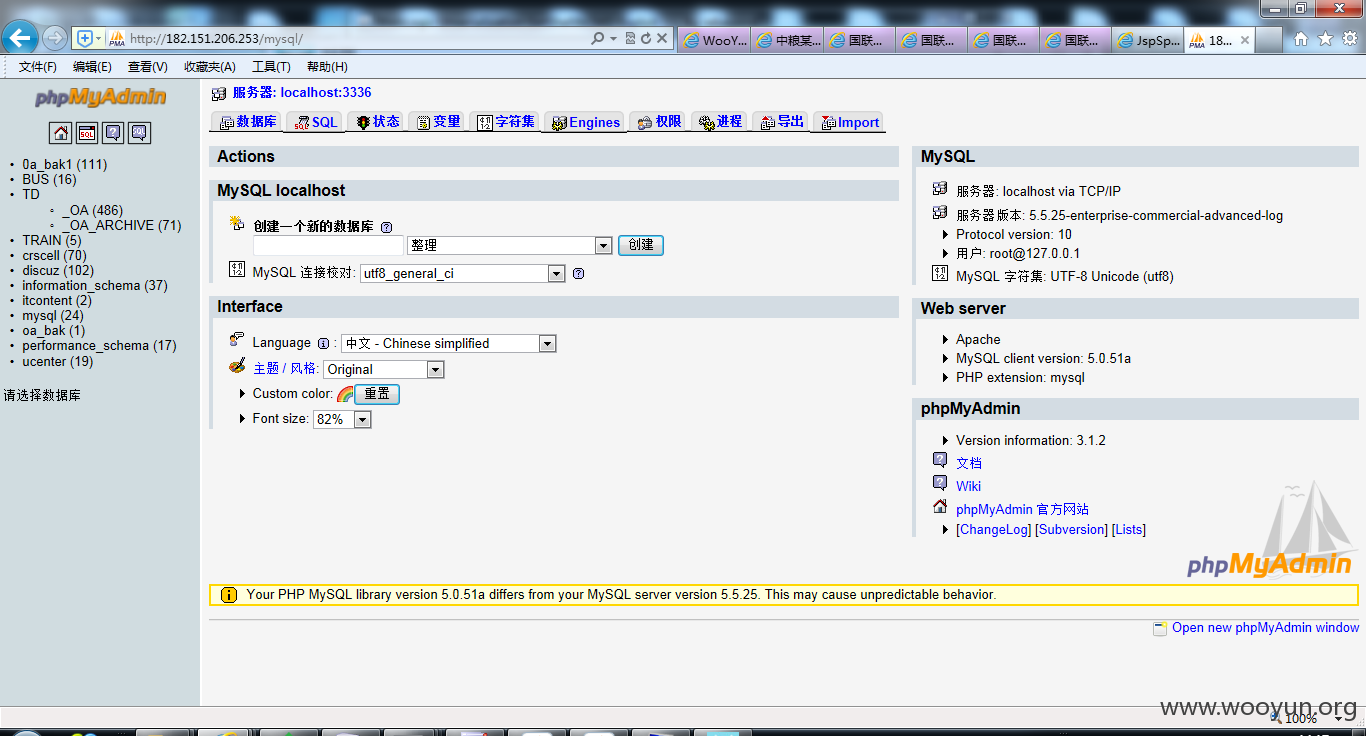Screen dimensions: 1366x736
Task: Open the 变量 (Variables) tab
Action: click(x=439, y=122)
